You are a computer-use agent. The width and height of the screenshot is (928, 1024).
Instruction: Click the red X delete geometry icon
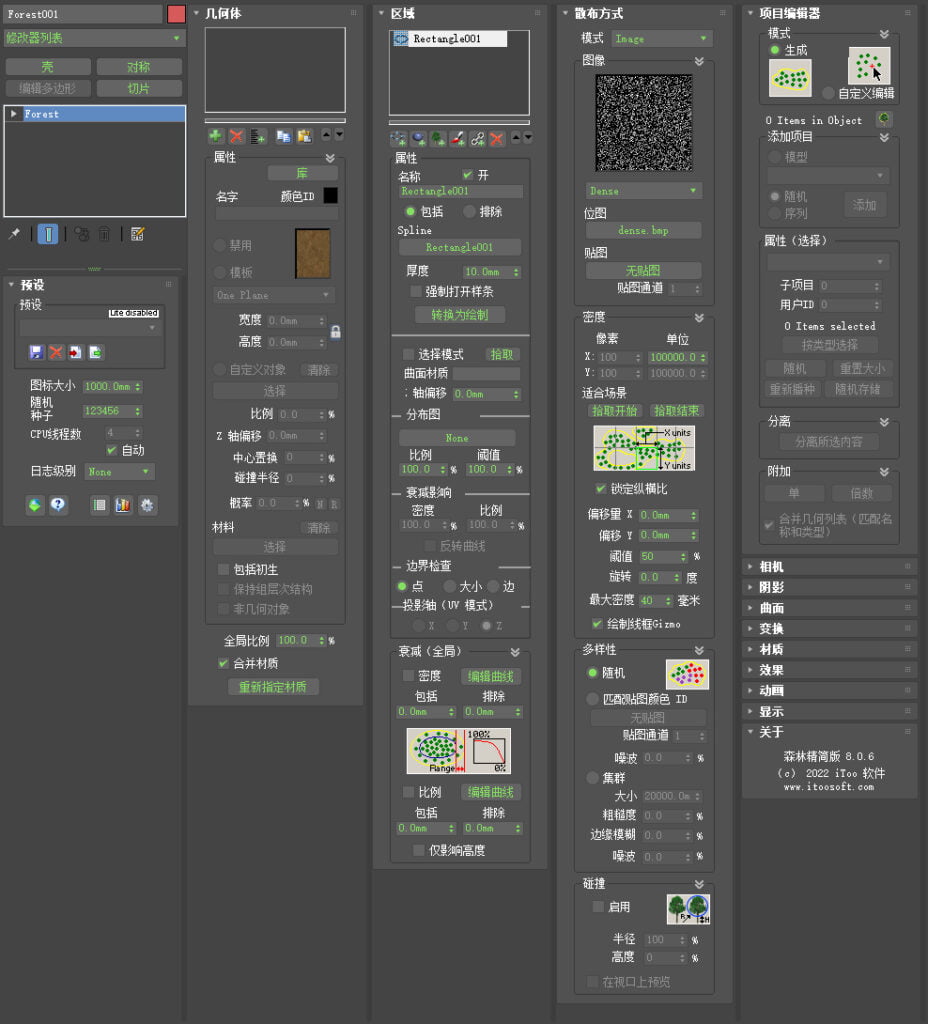(x=236, y=136)
